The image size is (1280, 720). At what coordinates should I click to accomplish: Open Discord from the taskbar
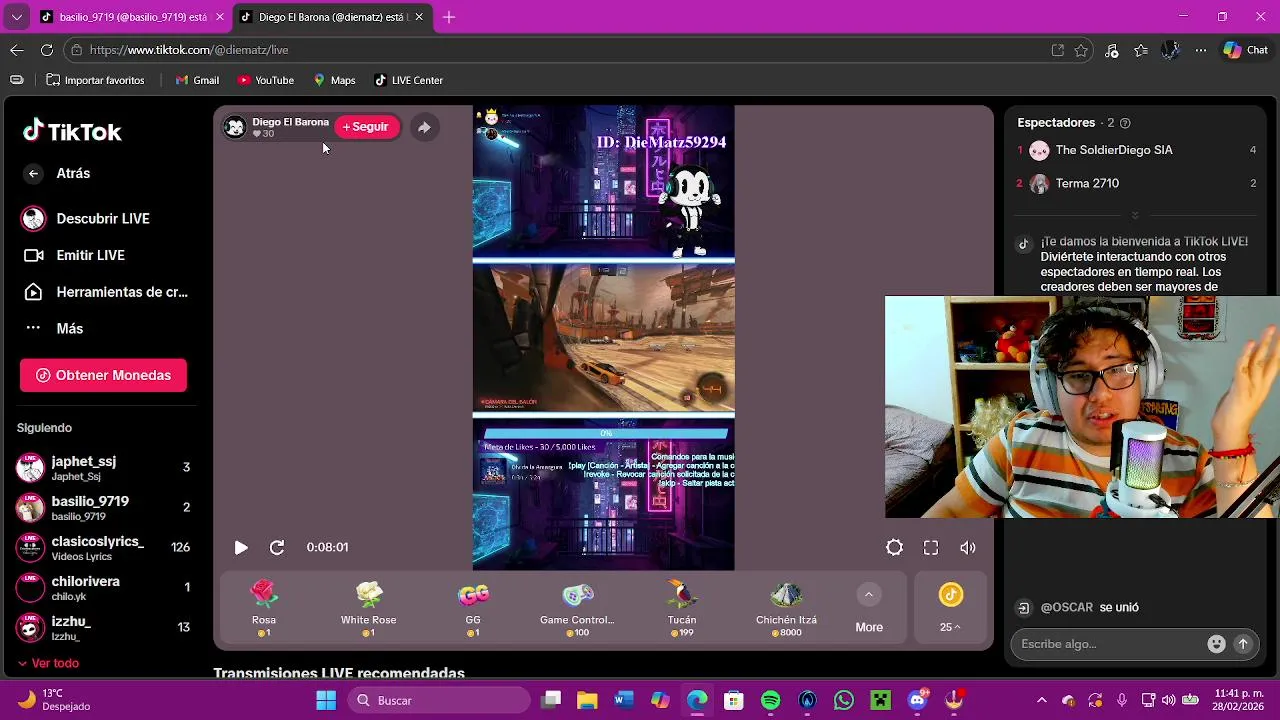tap(918, 700)
